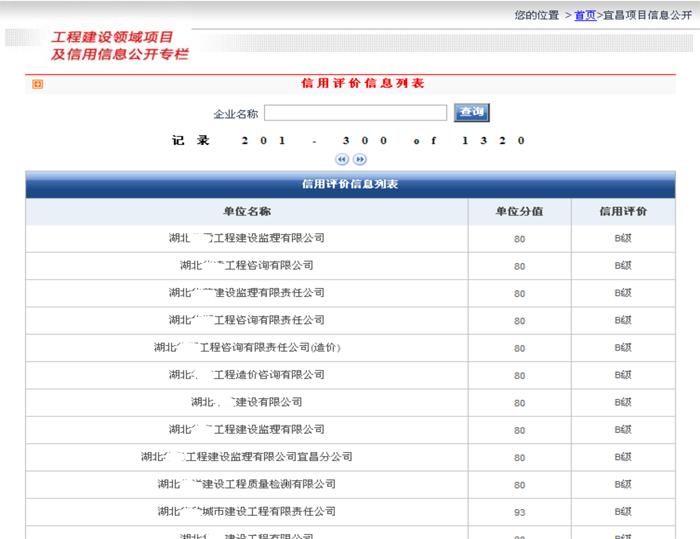Open the 首页 breadcrumb link
Viewport: 700px width, 539px height.
(x=585, y=15)
